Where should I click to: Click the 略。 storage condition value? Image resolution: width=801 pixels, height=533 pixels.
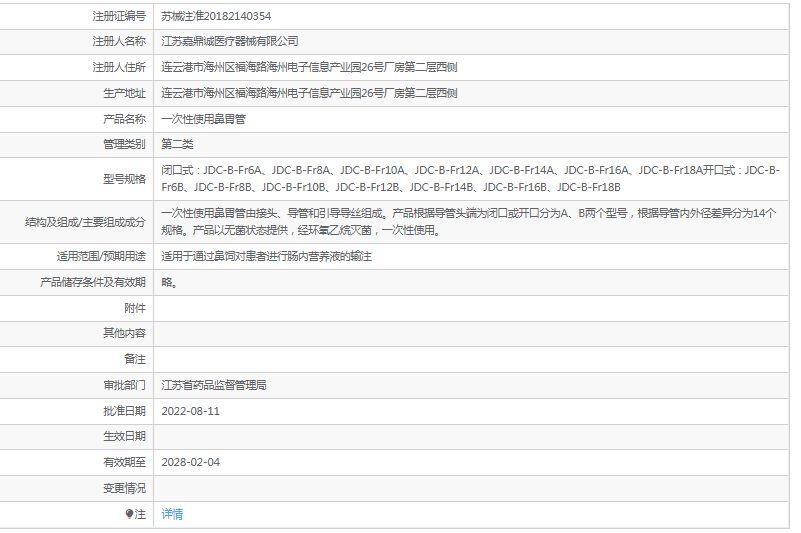click(169, 283)
